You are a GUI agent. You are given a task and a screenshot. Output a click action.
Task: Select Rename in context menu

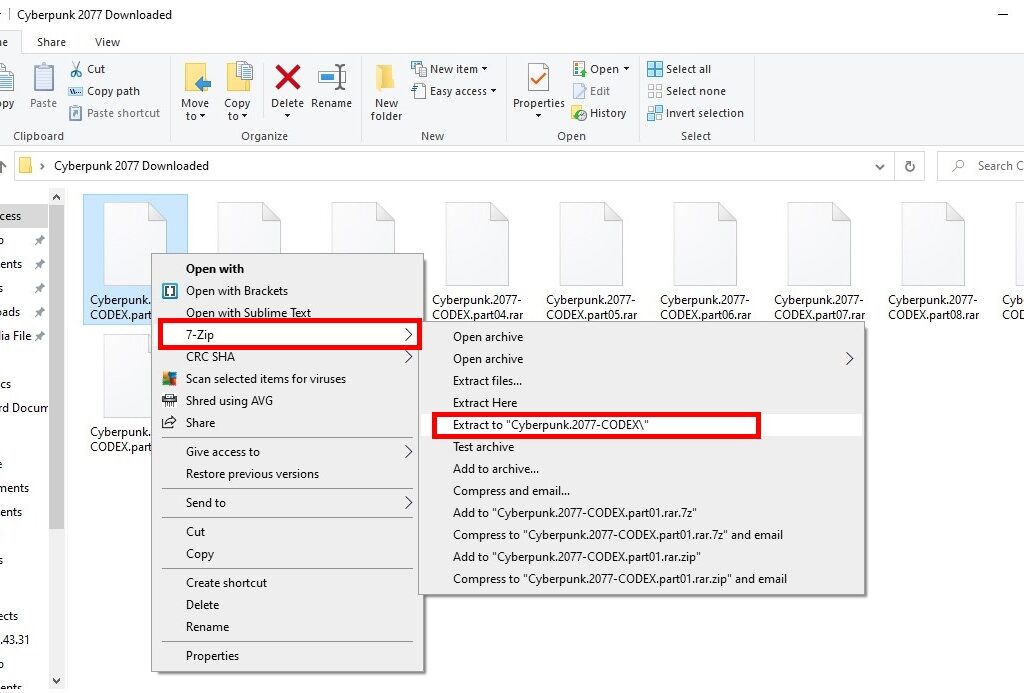(288, 627)
